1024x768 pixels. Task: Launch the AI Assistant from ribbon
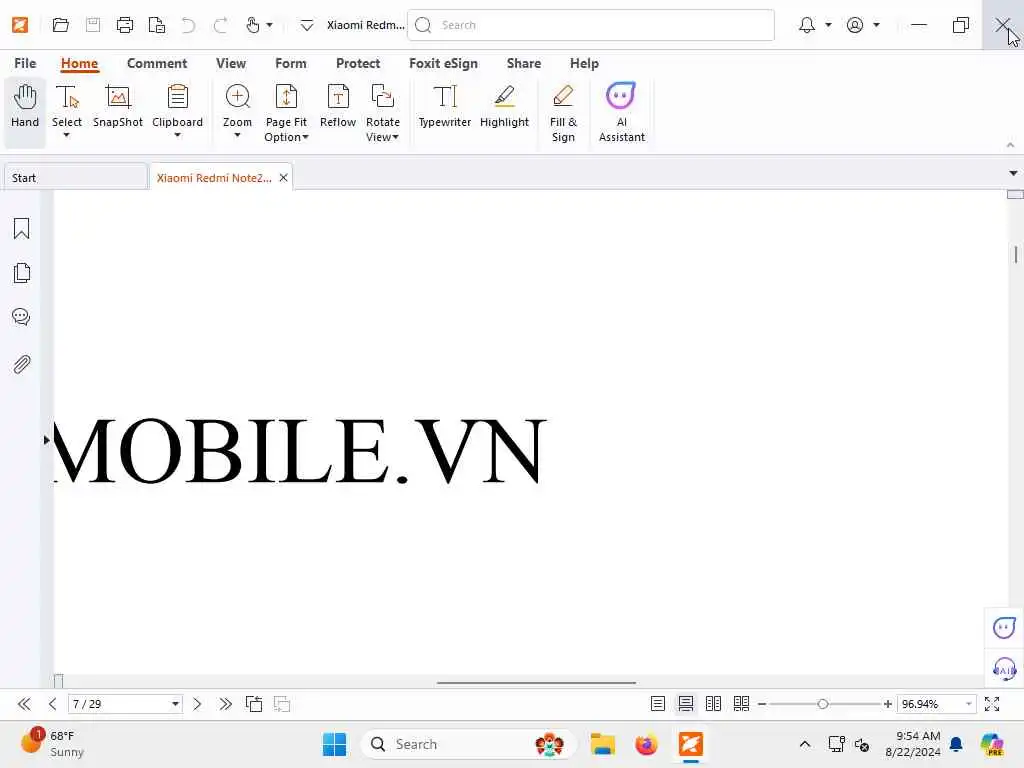point(622,112)
